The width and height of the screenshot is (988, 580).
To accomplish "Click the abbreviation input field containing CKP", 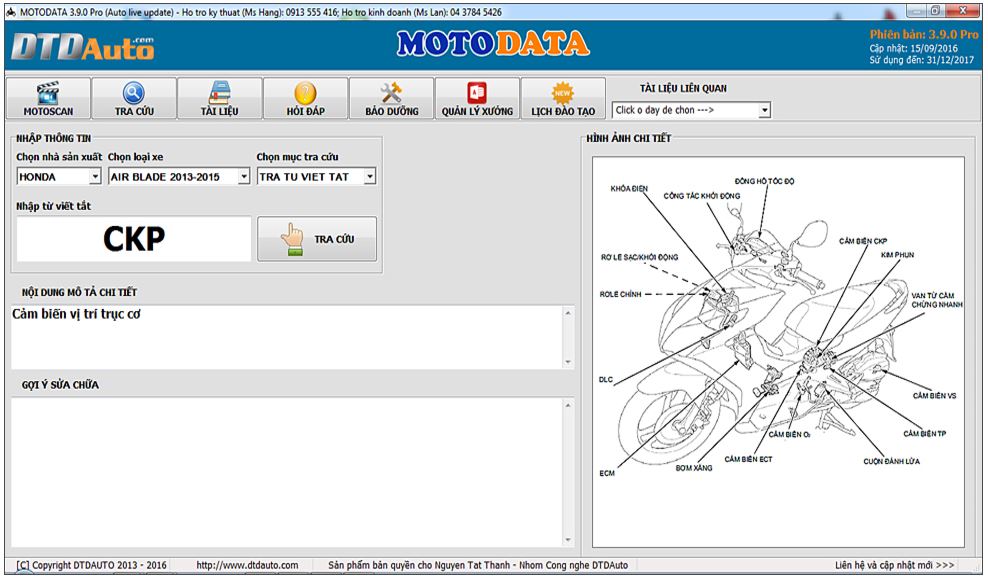I will (x=134, y=239).
